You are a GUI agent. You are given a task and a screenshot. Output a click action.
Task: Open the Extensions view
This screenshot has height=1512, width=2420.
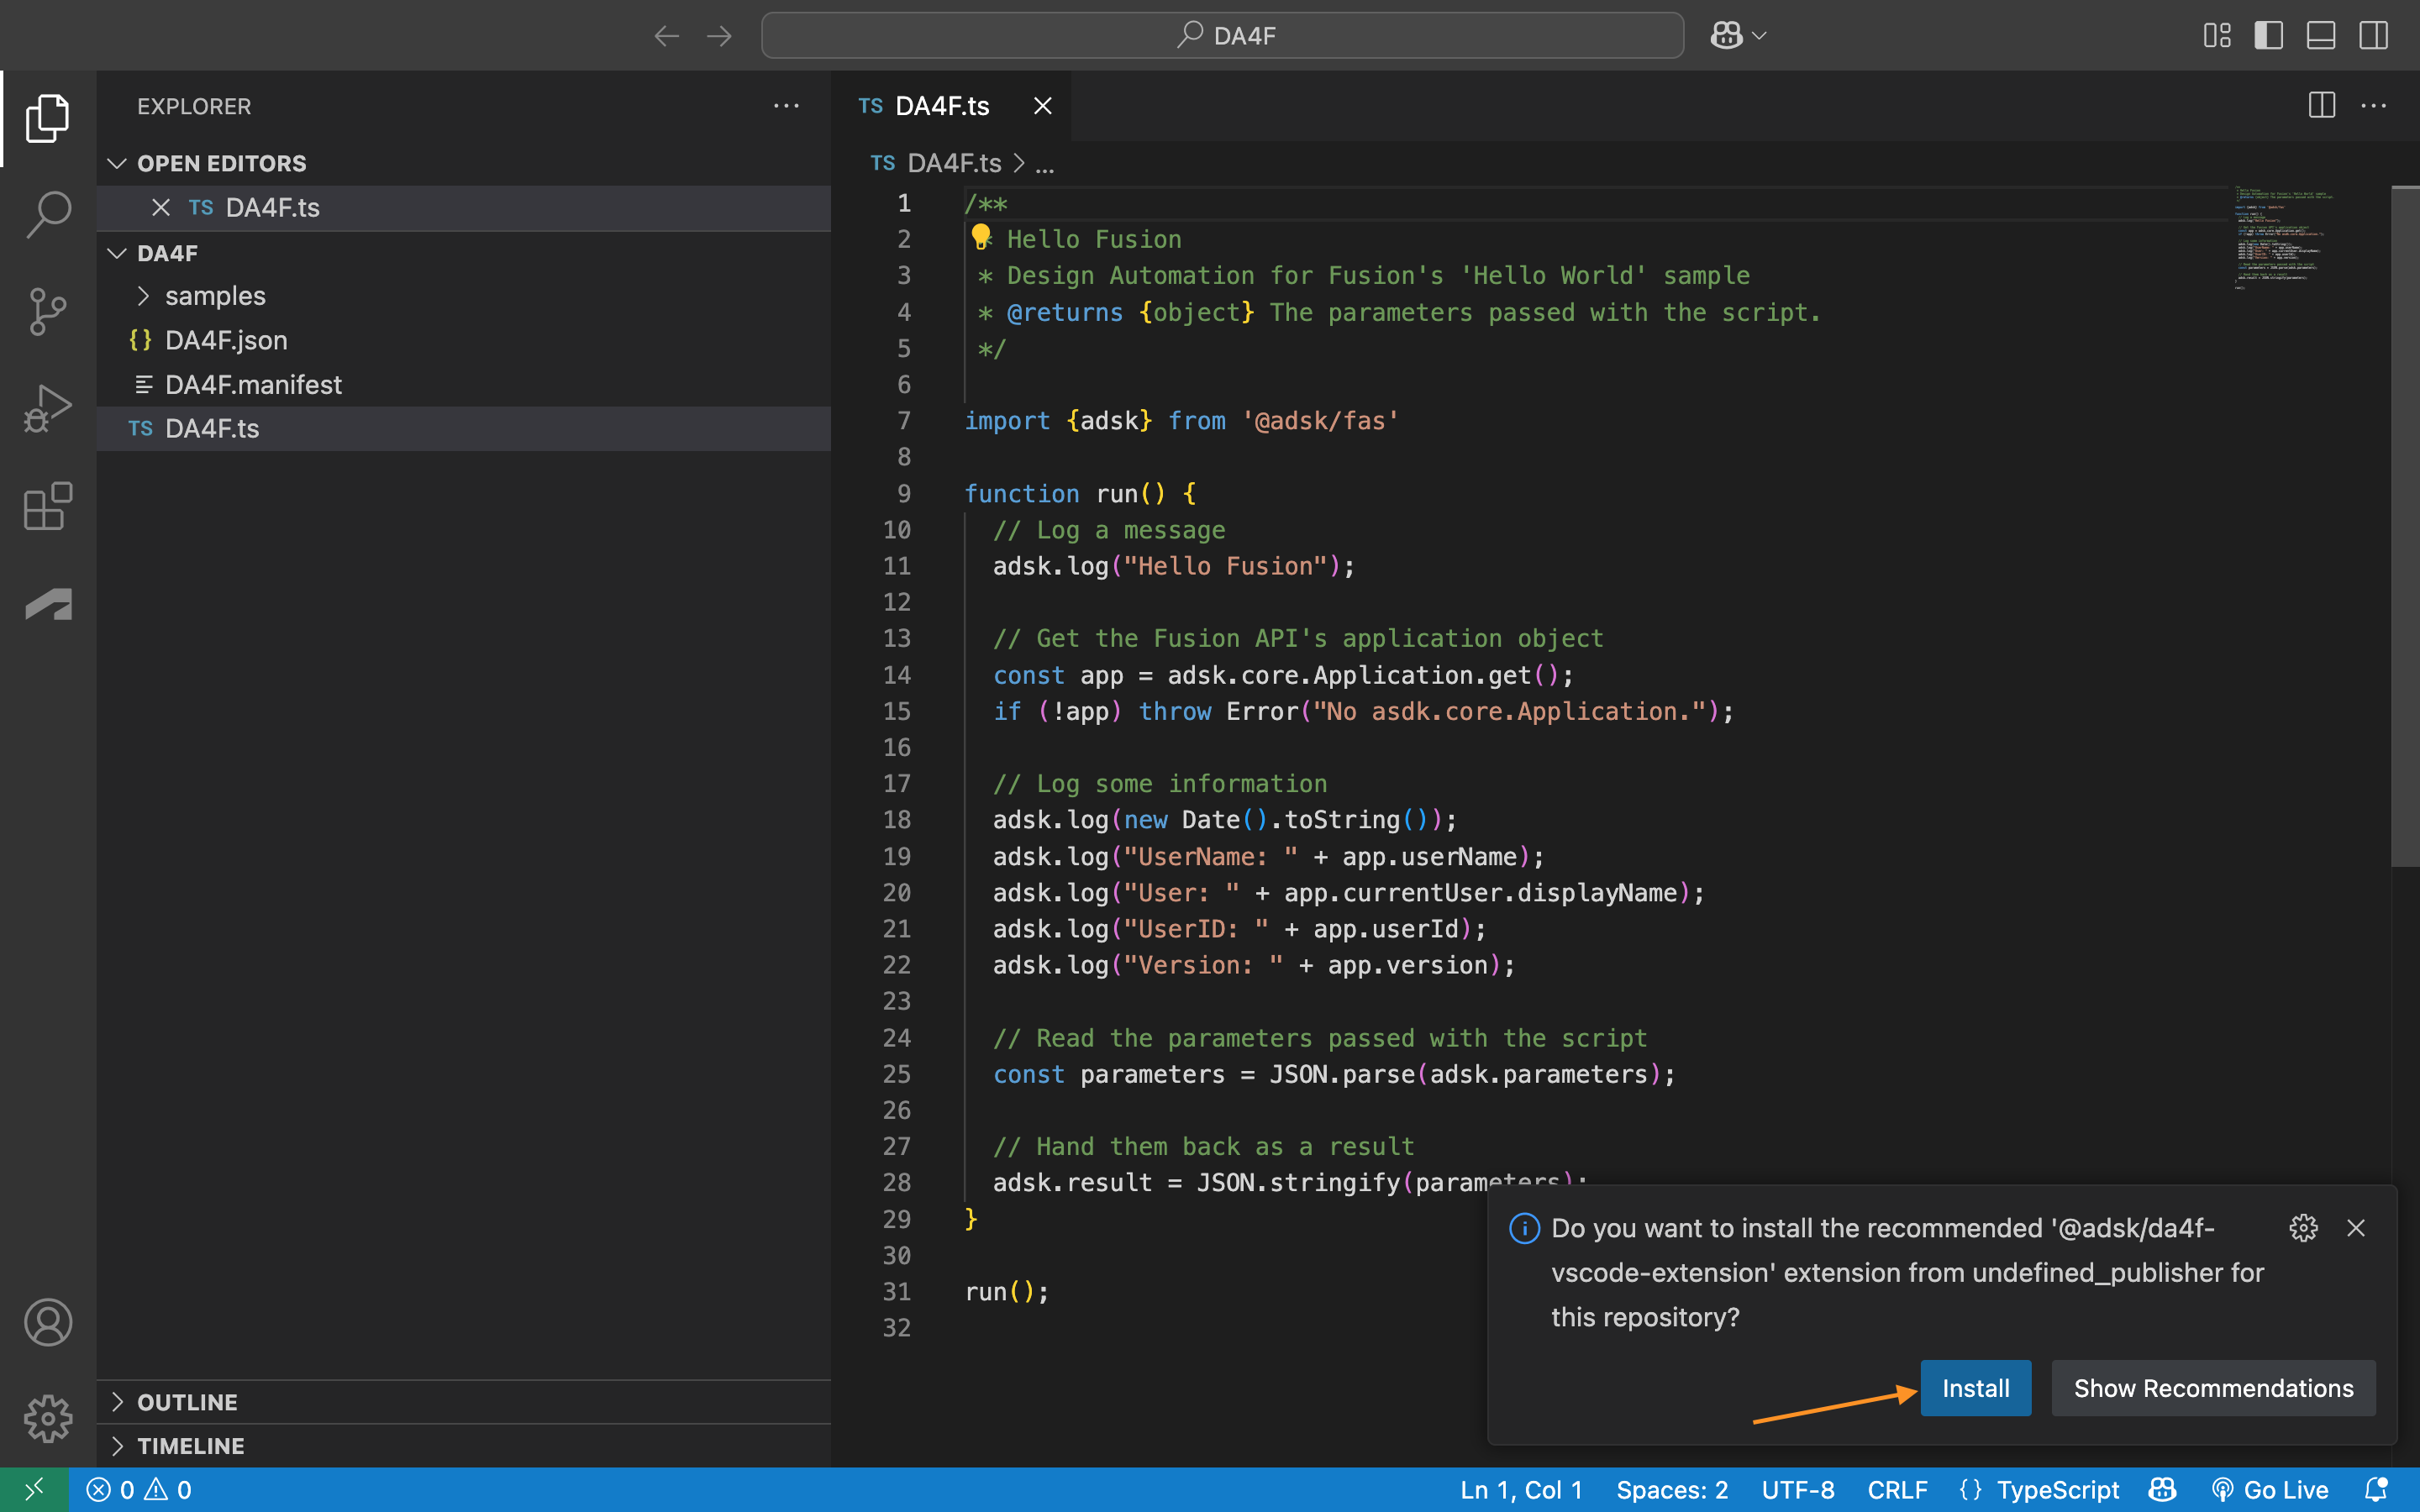coord(46,506)
